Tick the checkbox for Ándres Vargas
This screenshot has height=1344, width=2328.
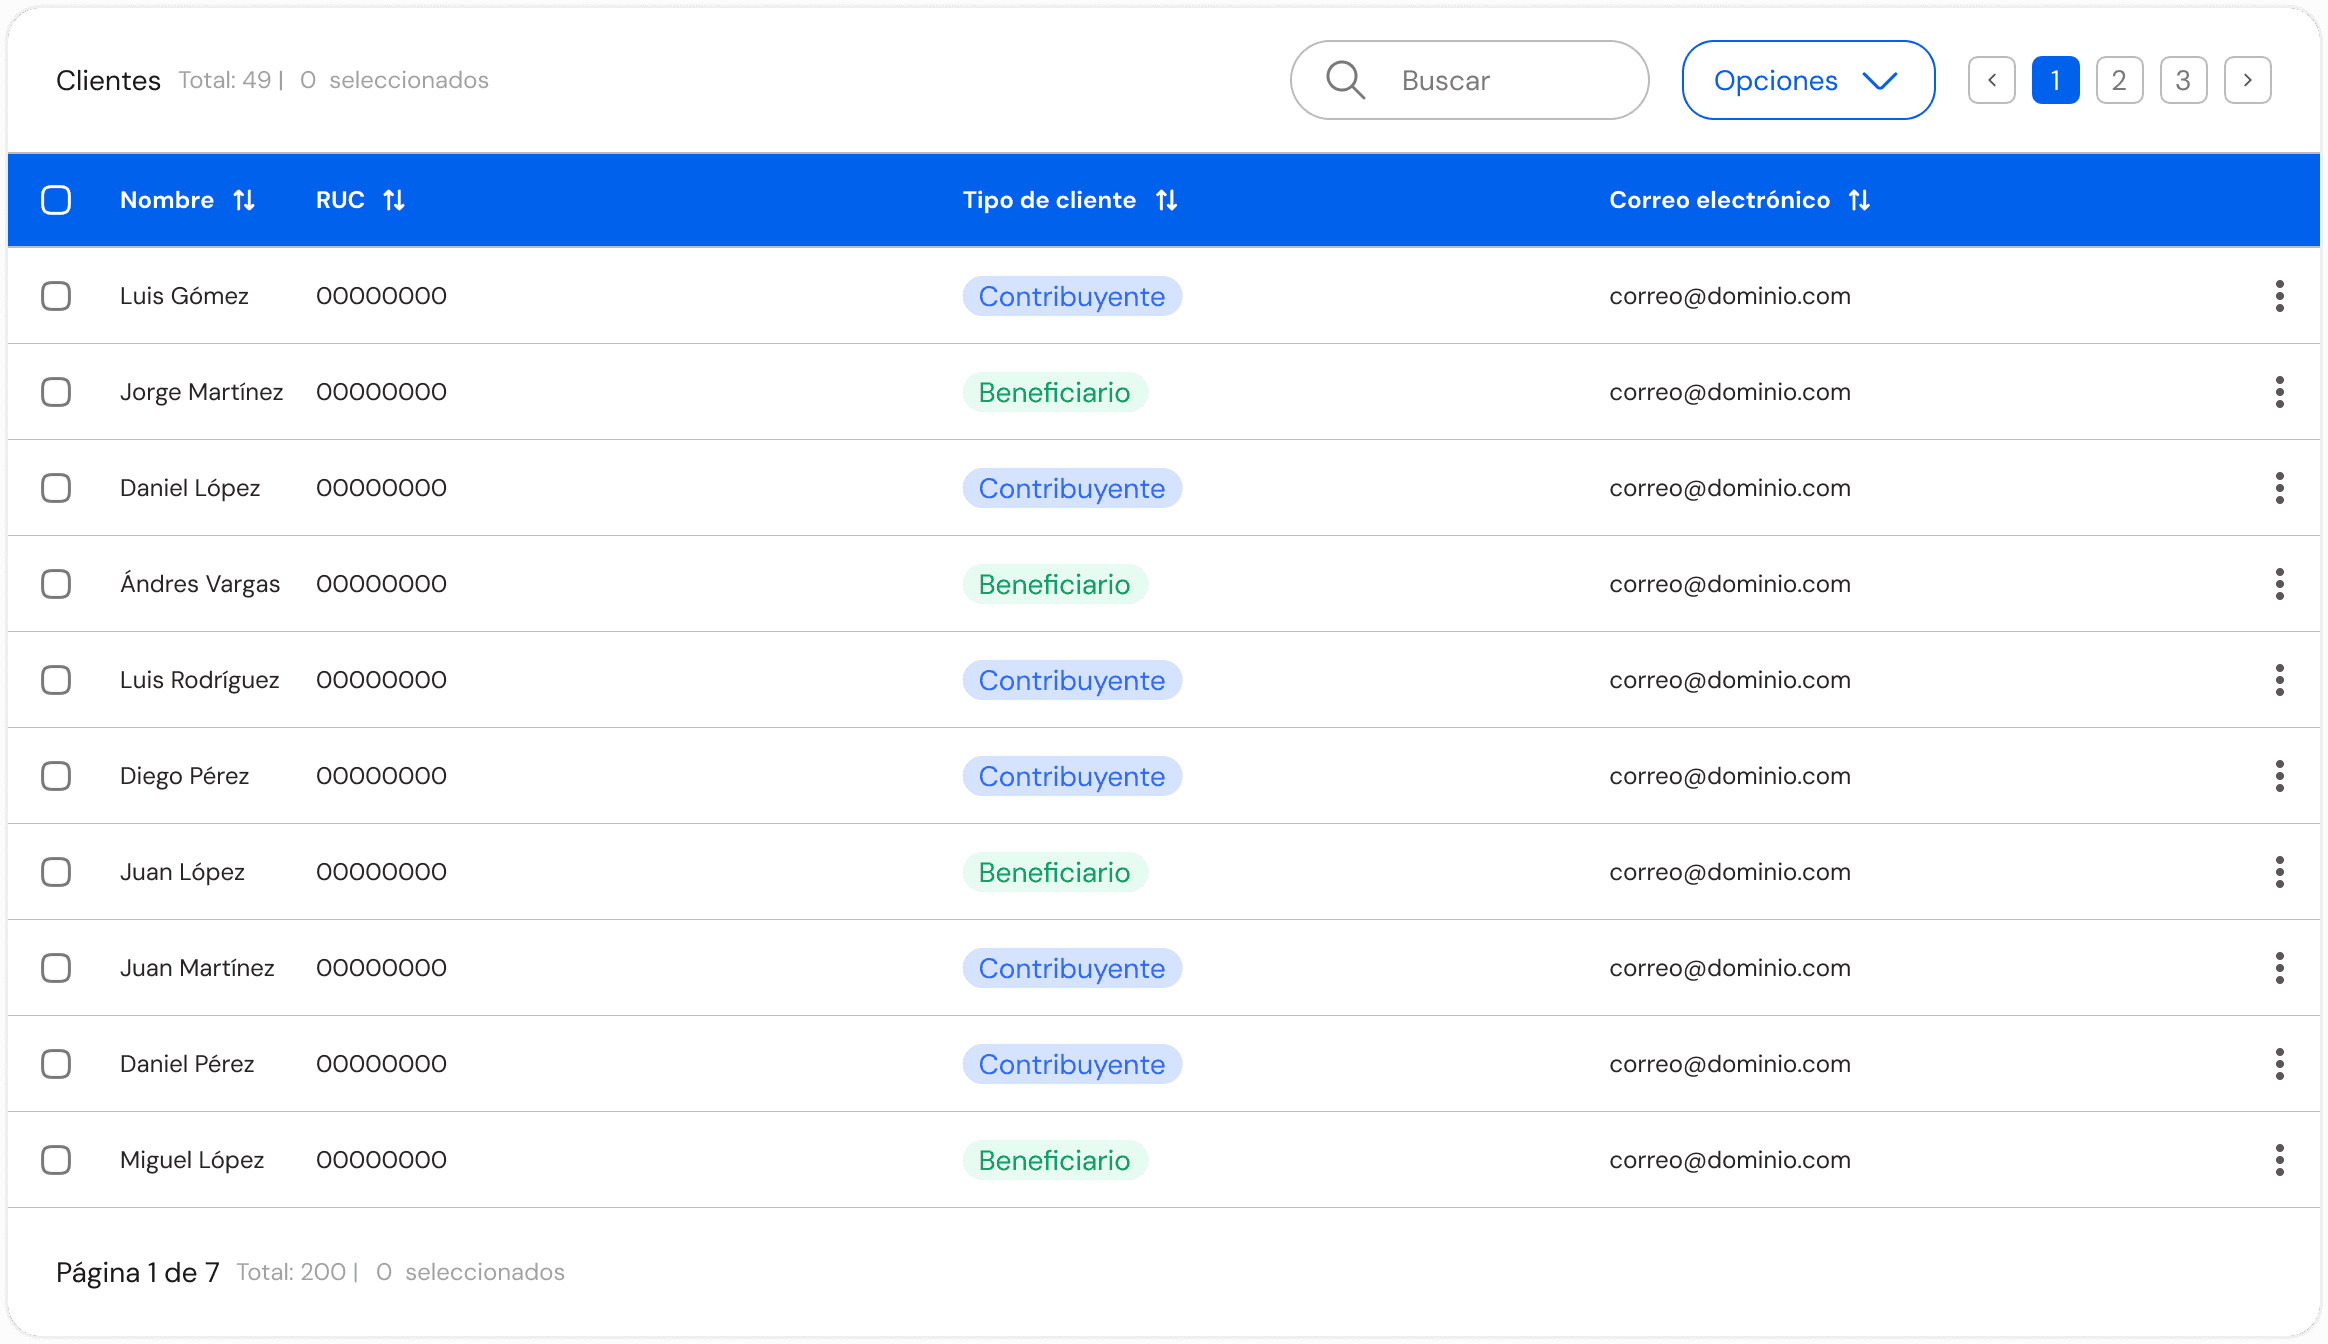[x=56, y=584]
